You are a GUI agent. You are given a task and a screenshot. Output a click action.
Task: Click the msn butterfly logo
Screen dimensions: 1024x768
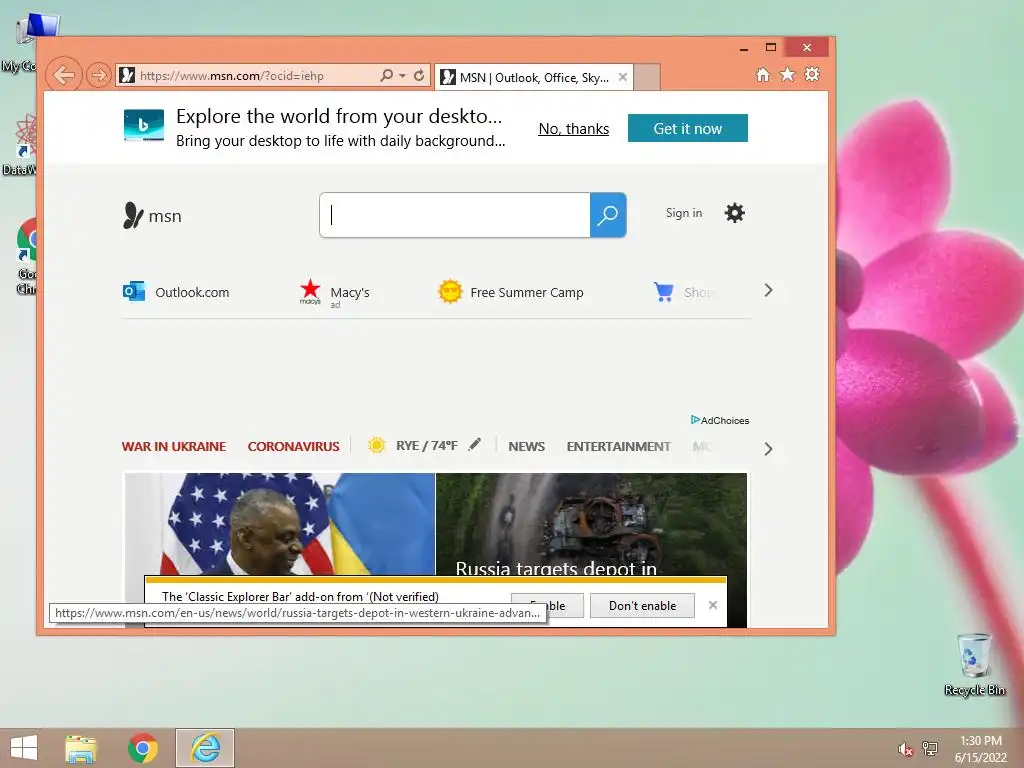point(152,216)
